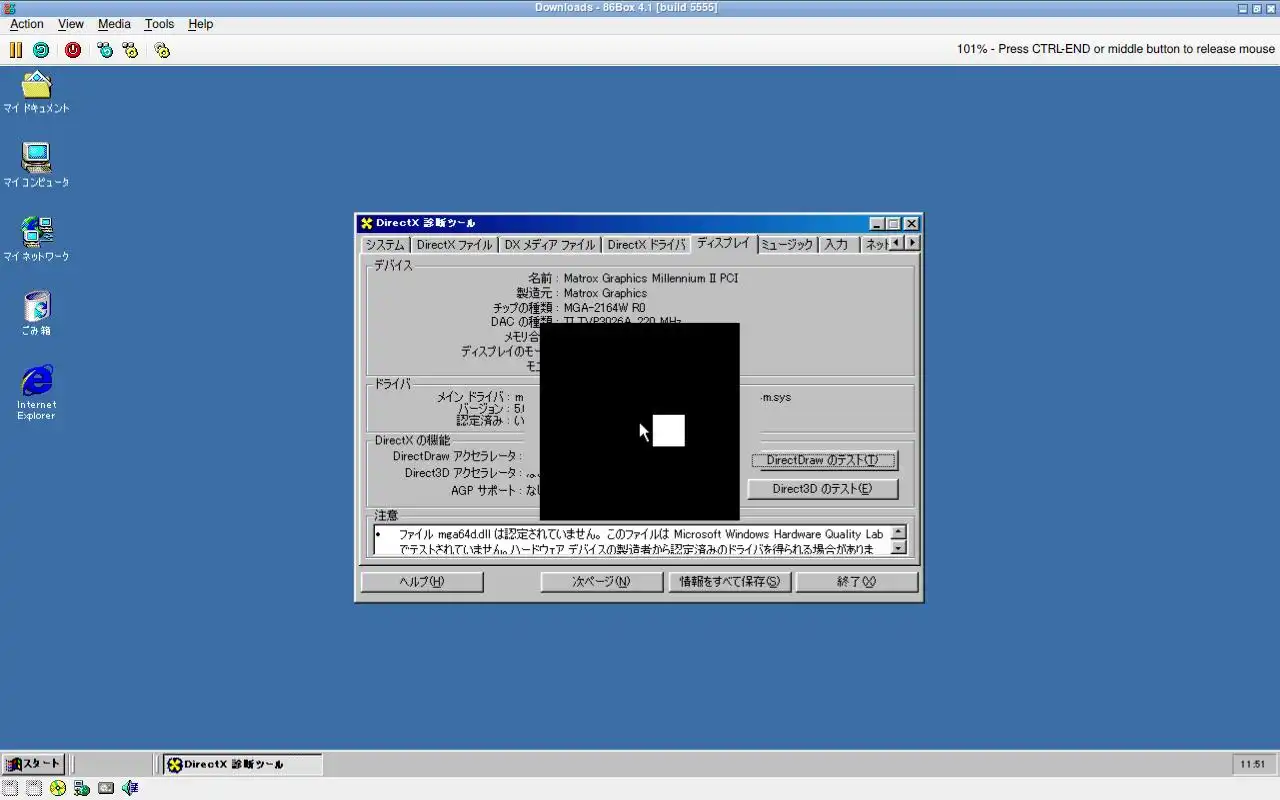This screenshot has height=800, width=1280.
Task: Open 86Box settings gear icon in the toolbar
Action: 162,49
